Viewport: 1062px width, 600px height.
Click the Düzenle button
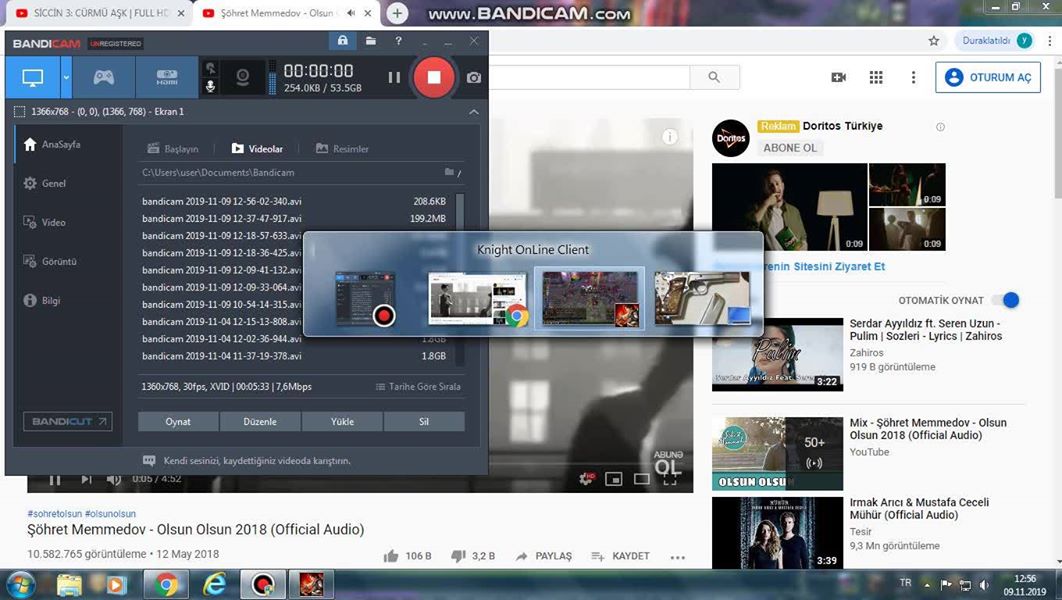pyautogui.click(x=260, y=421)
